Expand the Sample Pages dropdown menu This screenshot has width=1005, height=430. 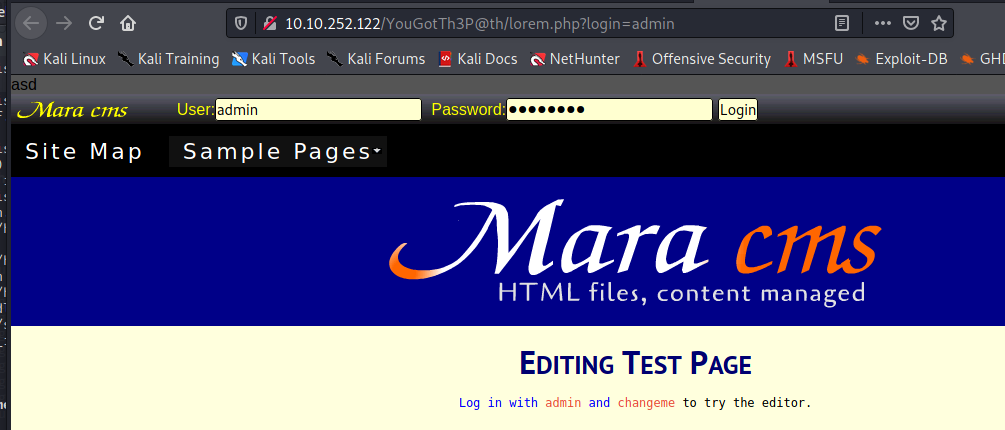tap(278, 152)
